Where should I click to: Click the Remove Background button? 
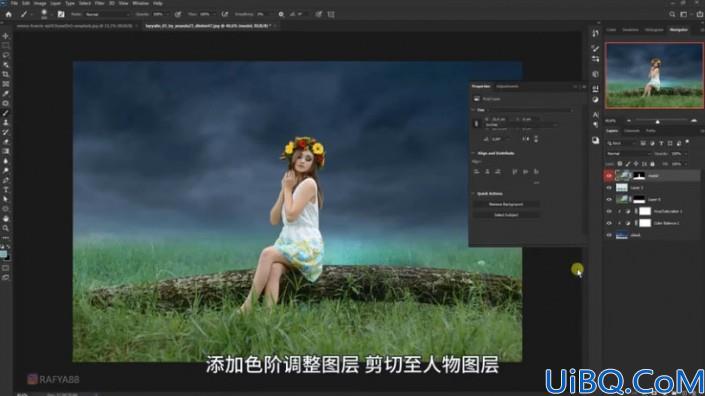coord(506,205)
